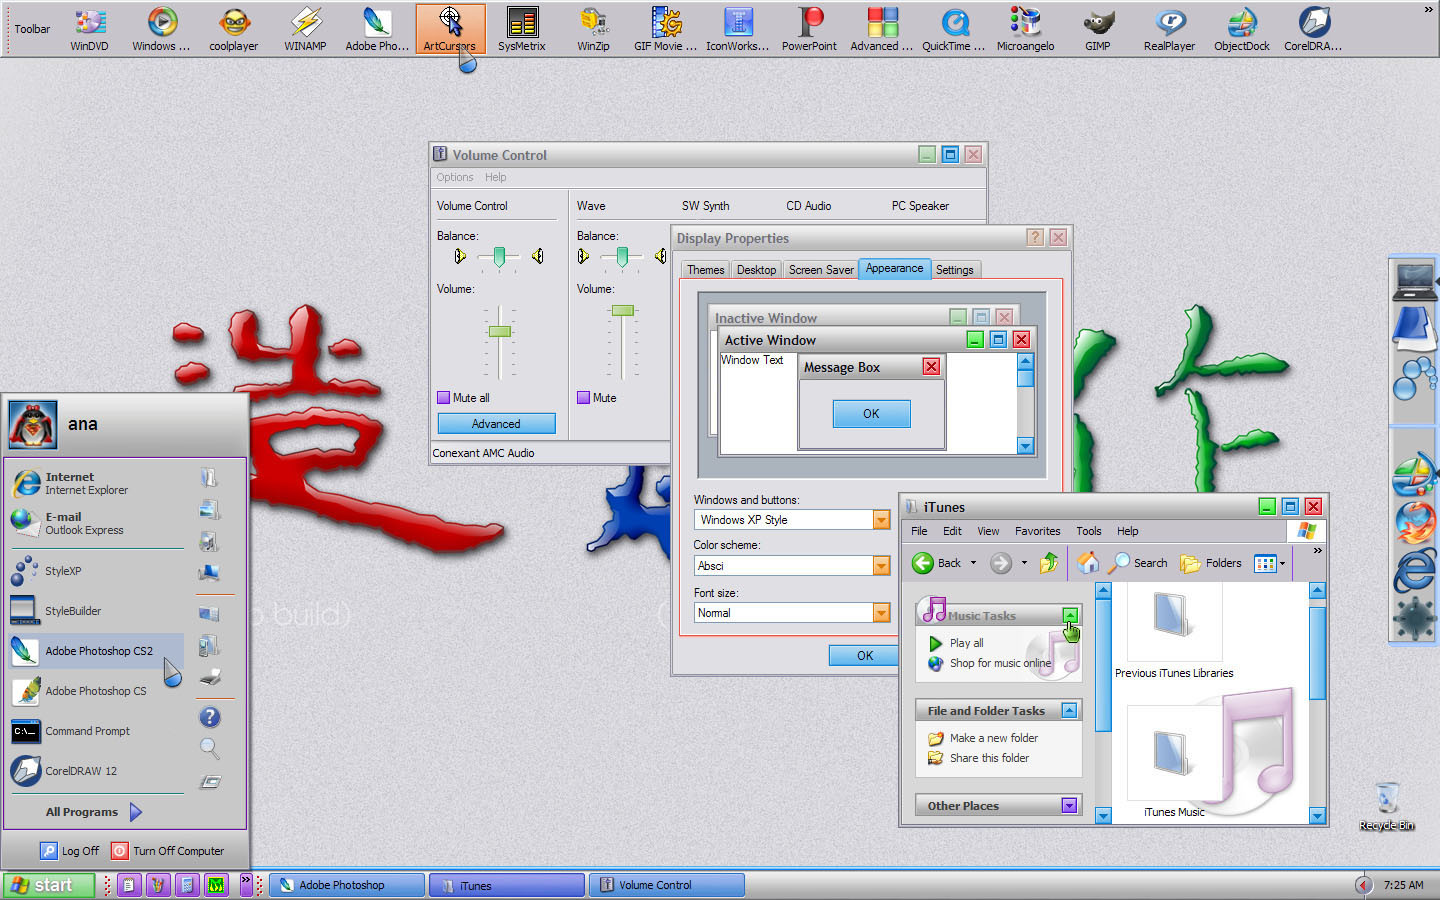Open the coolplayer shortcut icon

pos(233,29)
